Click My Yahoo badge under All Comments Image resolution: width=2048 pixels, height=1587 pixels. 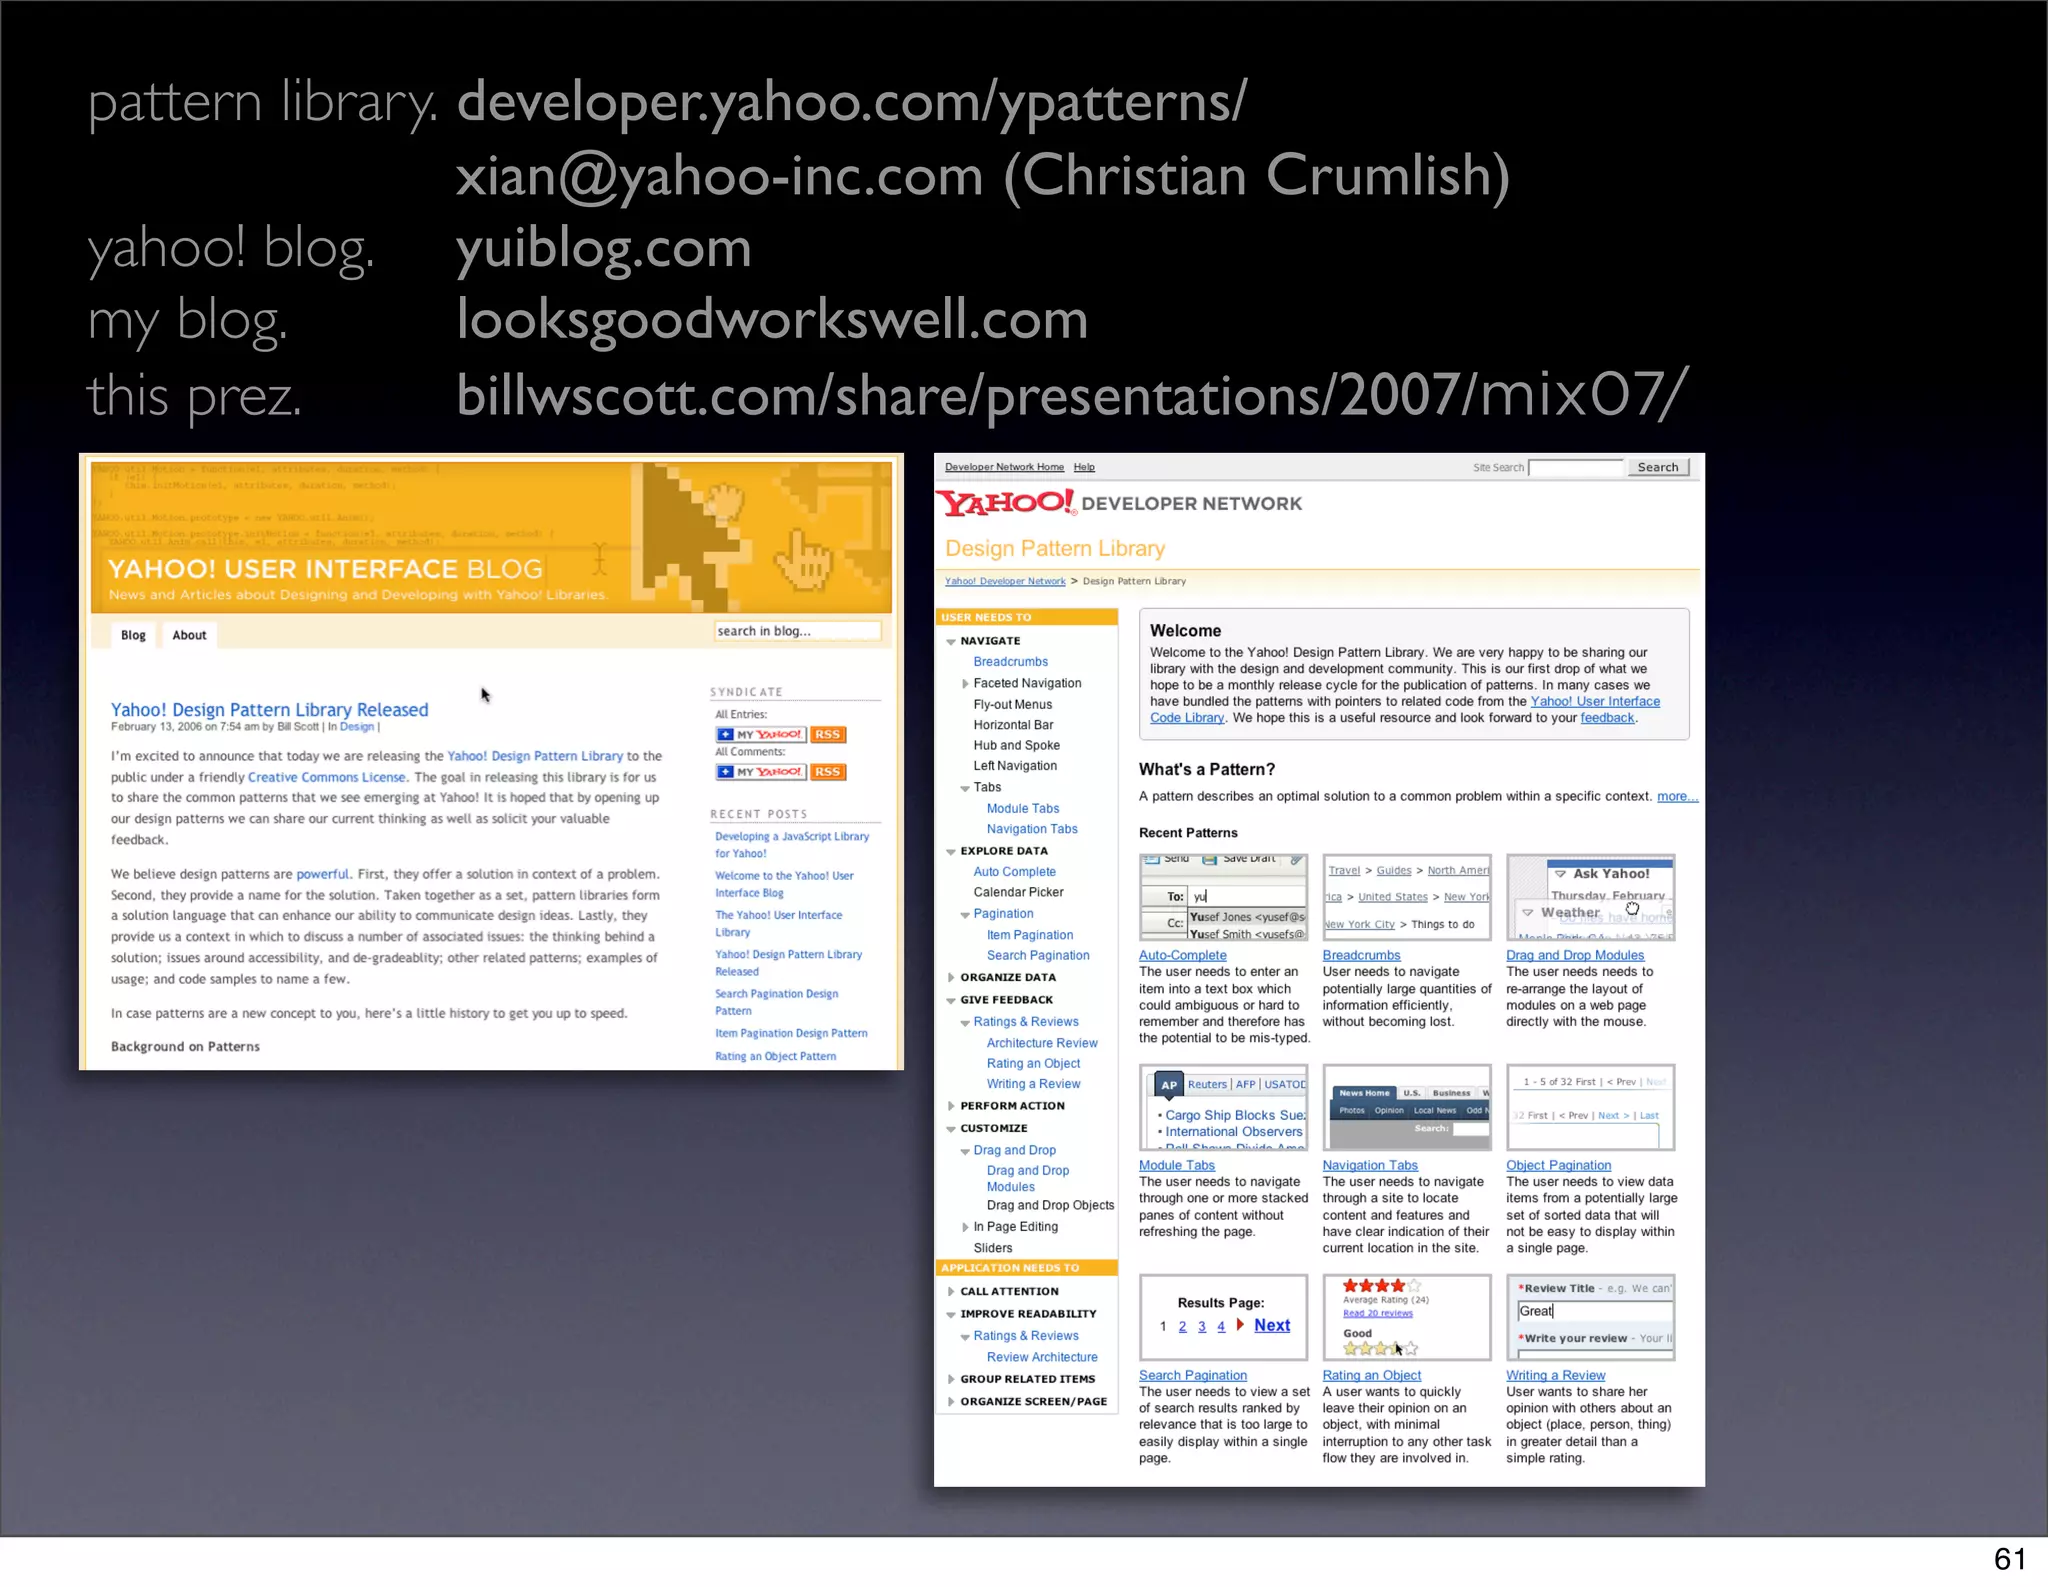760,772
